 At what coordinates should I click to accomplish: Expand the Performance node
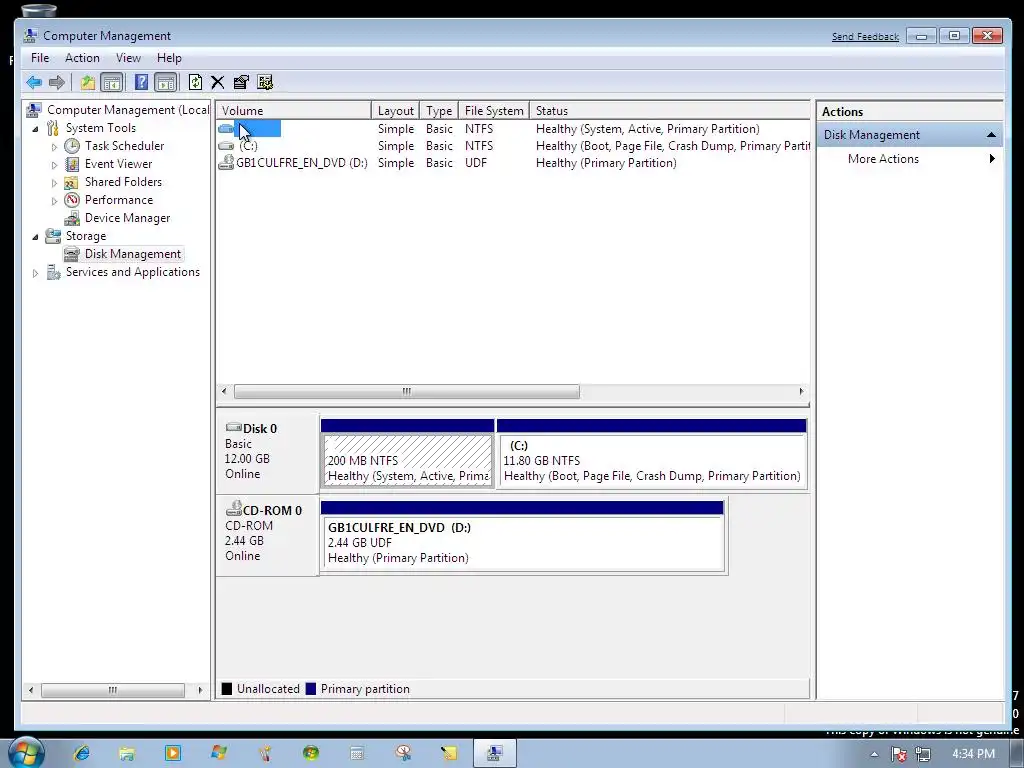[x=54, y=200]
